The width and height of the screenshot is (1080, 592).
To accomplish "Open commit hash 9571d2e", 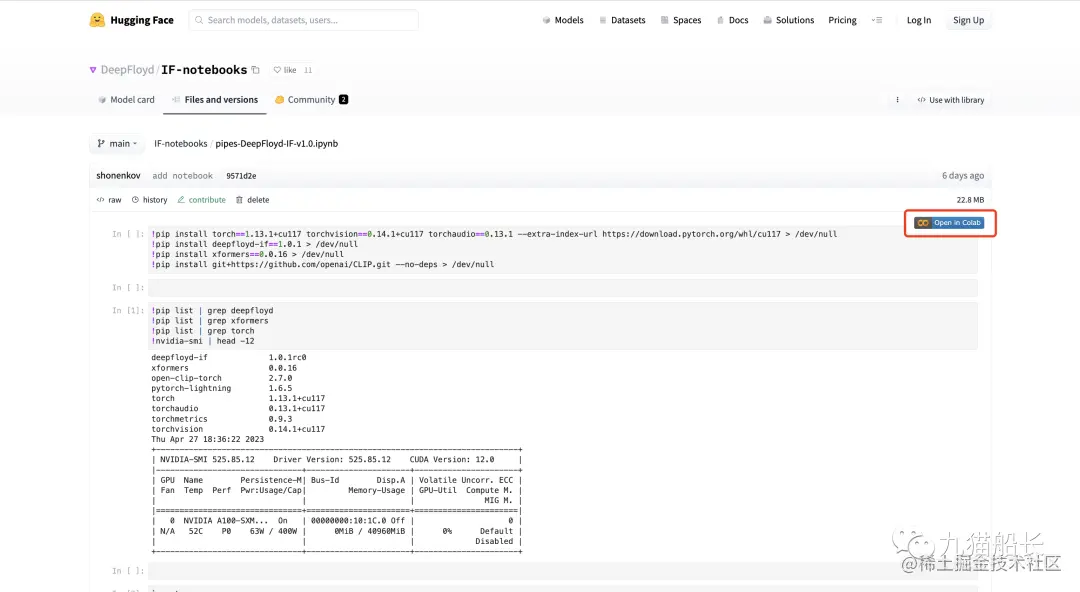I will 241,176.
